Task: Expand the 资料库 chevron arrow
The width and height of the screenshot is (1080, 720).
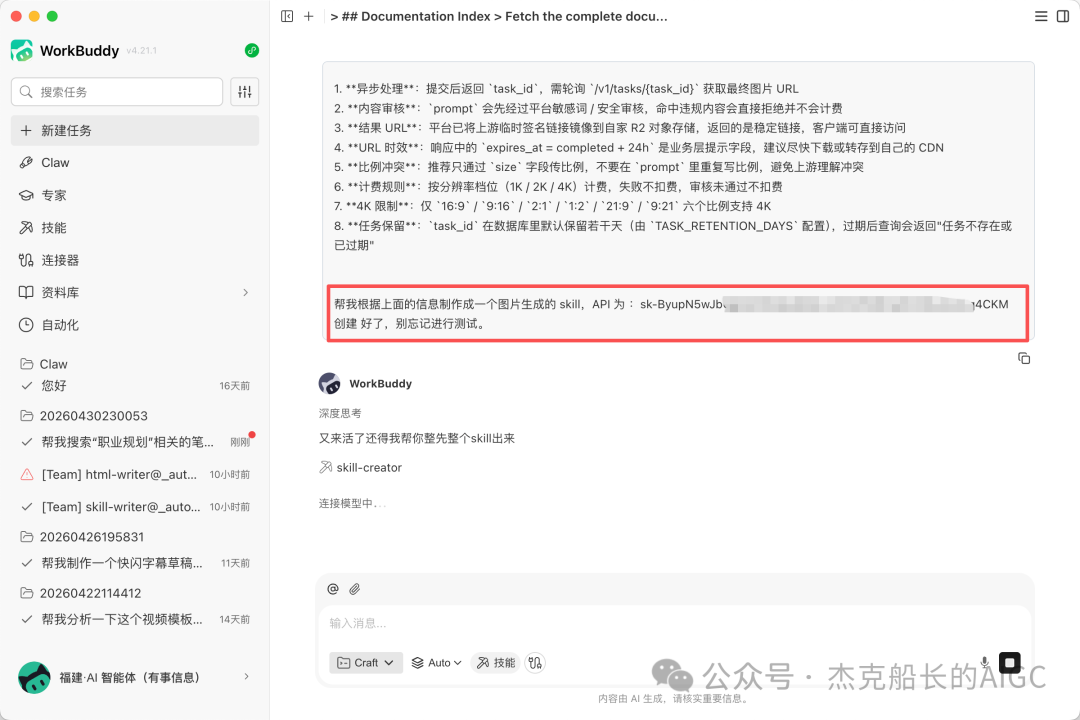Action: click(246, 293)
